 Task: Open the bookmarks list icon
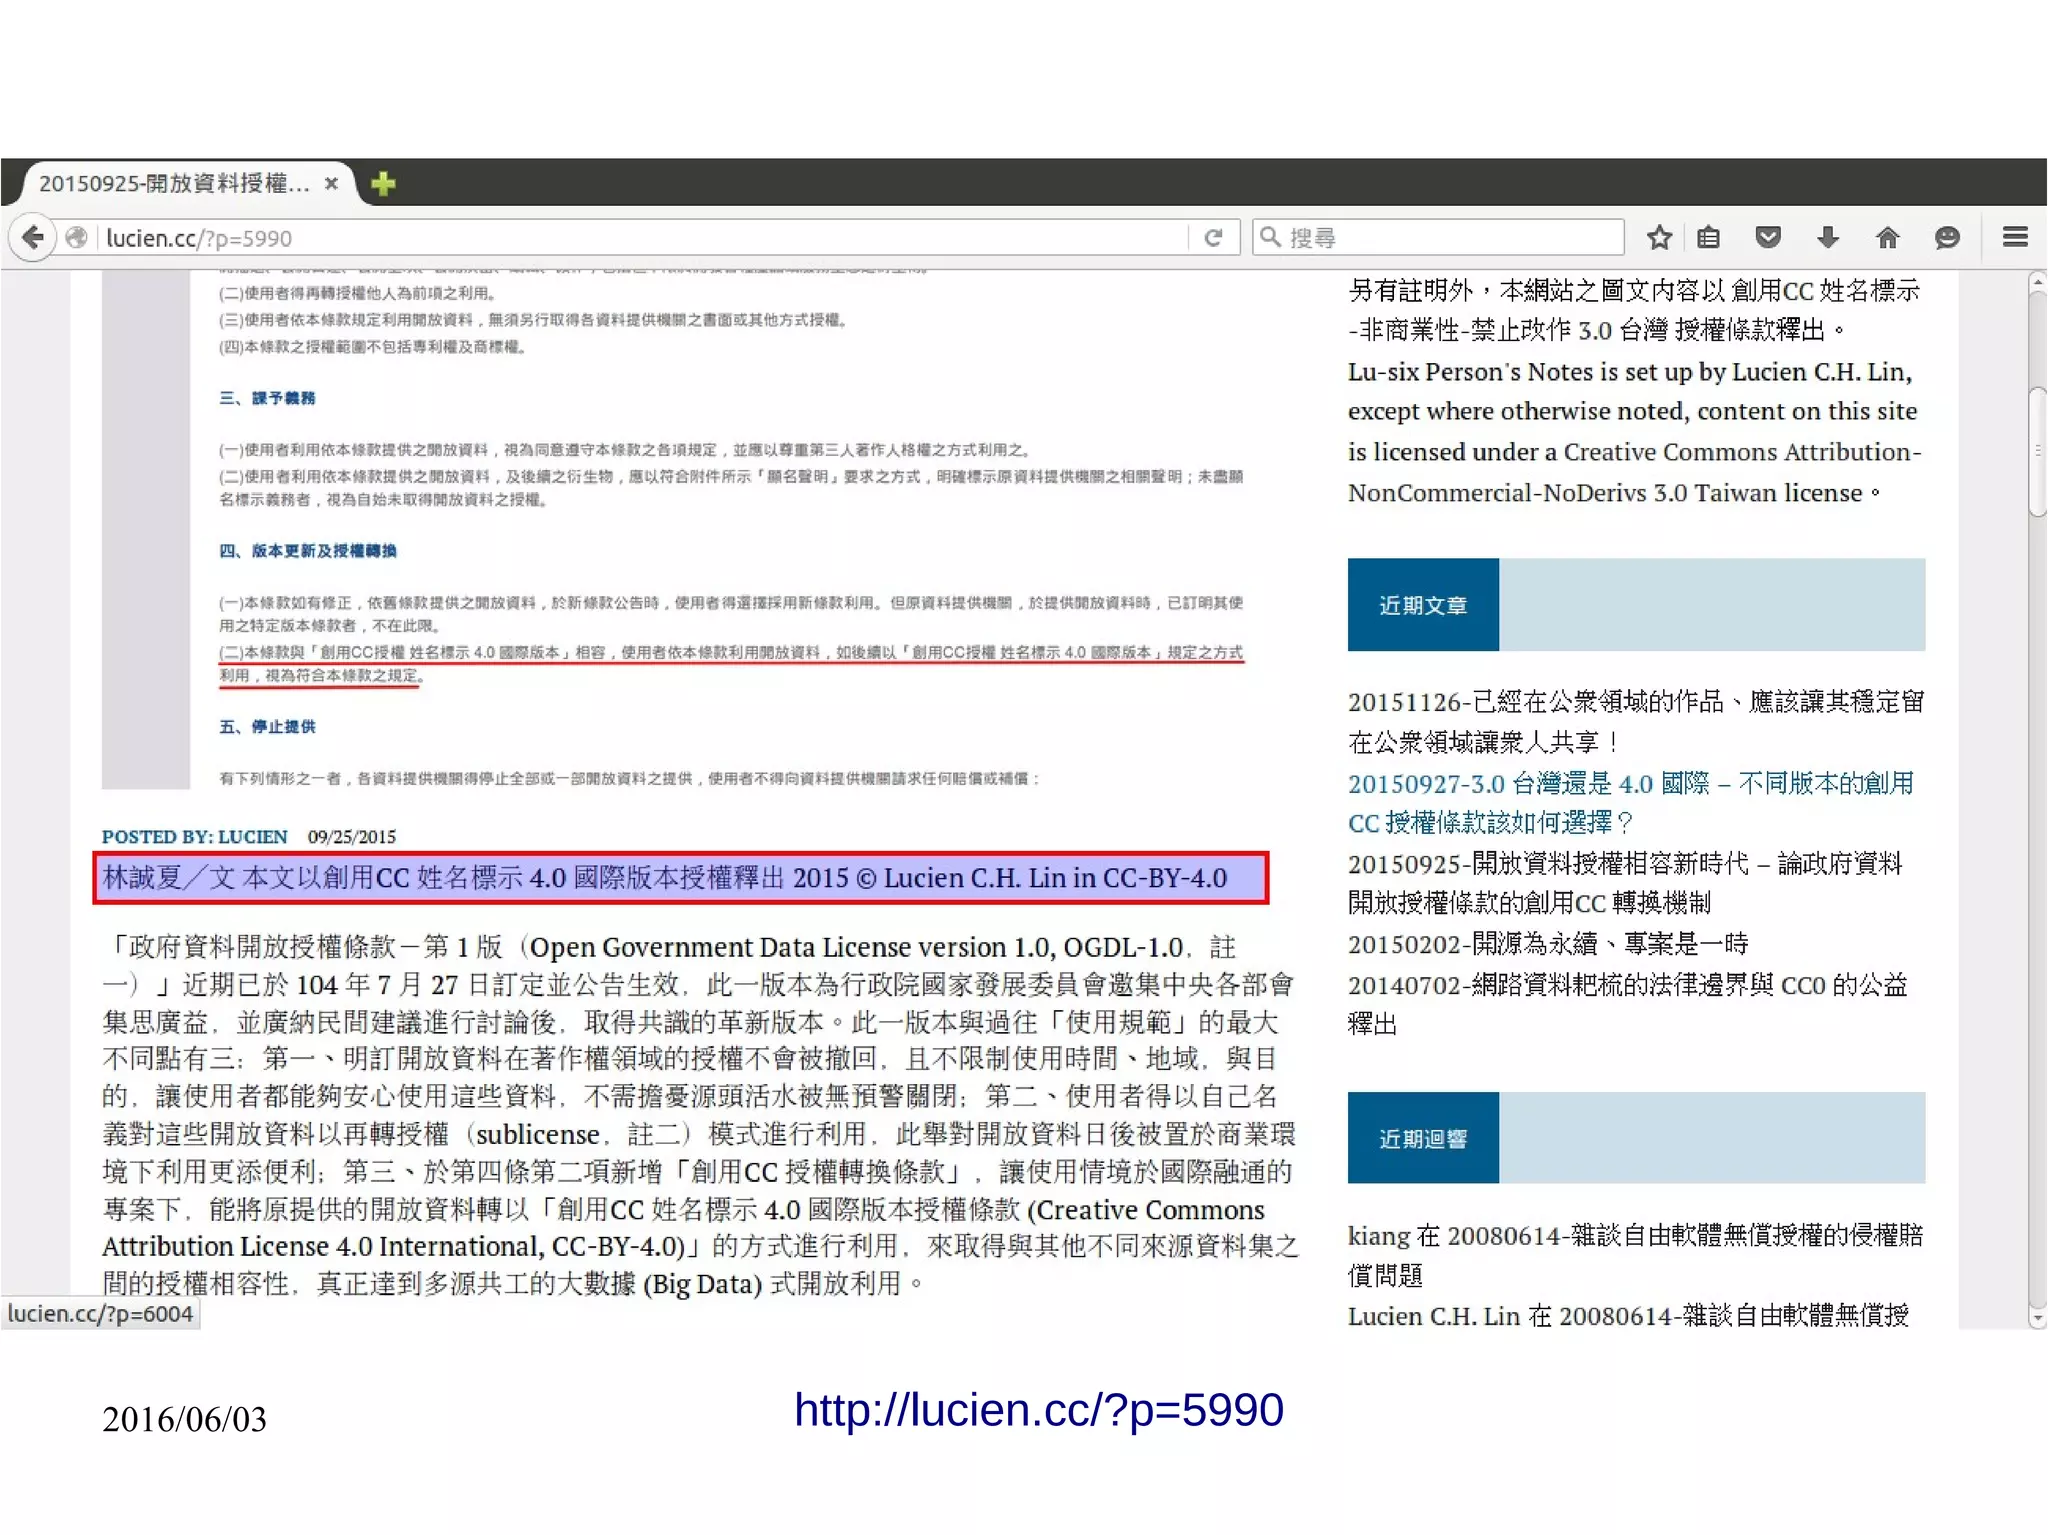coord(1709,238)
